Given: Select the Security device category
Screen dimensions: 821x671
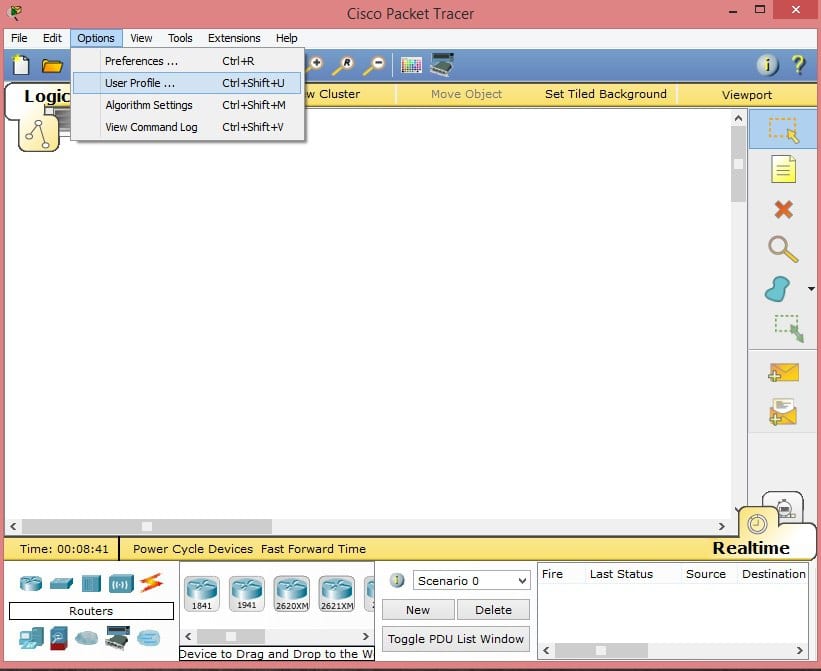Looking at the screenshot, I should pos(59,638).
